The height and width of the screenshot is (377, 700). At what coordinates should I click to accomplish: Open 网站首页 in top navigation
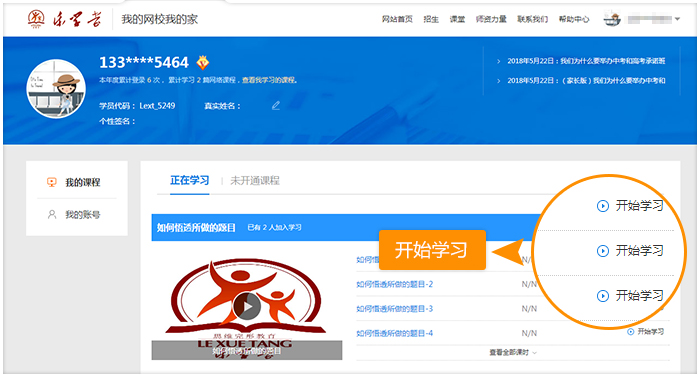[x=397, y=19]
